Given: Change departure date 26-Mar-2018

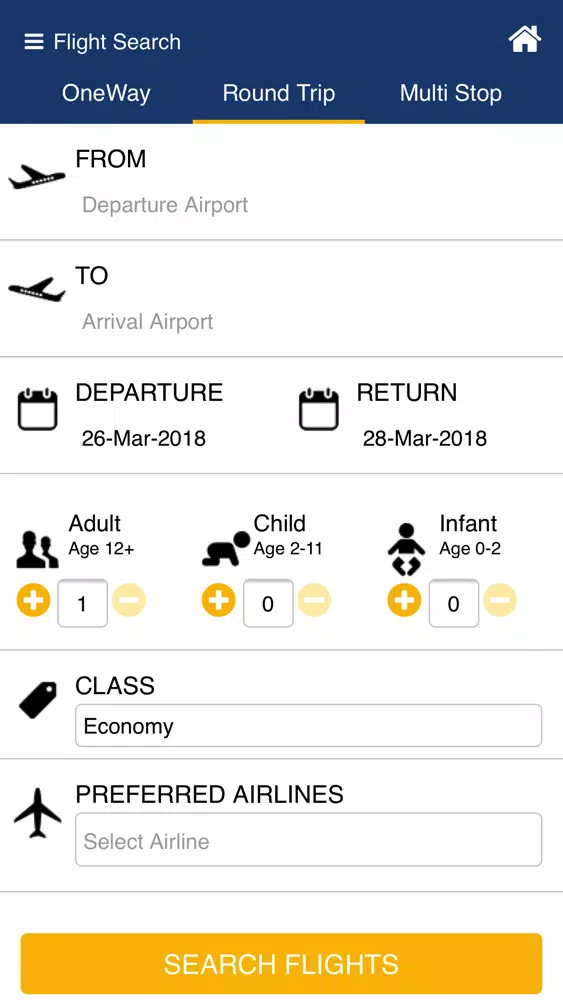Looking at the screenshot, I should coord(143,438).
